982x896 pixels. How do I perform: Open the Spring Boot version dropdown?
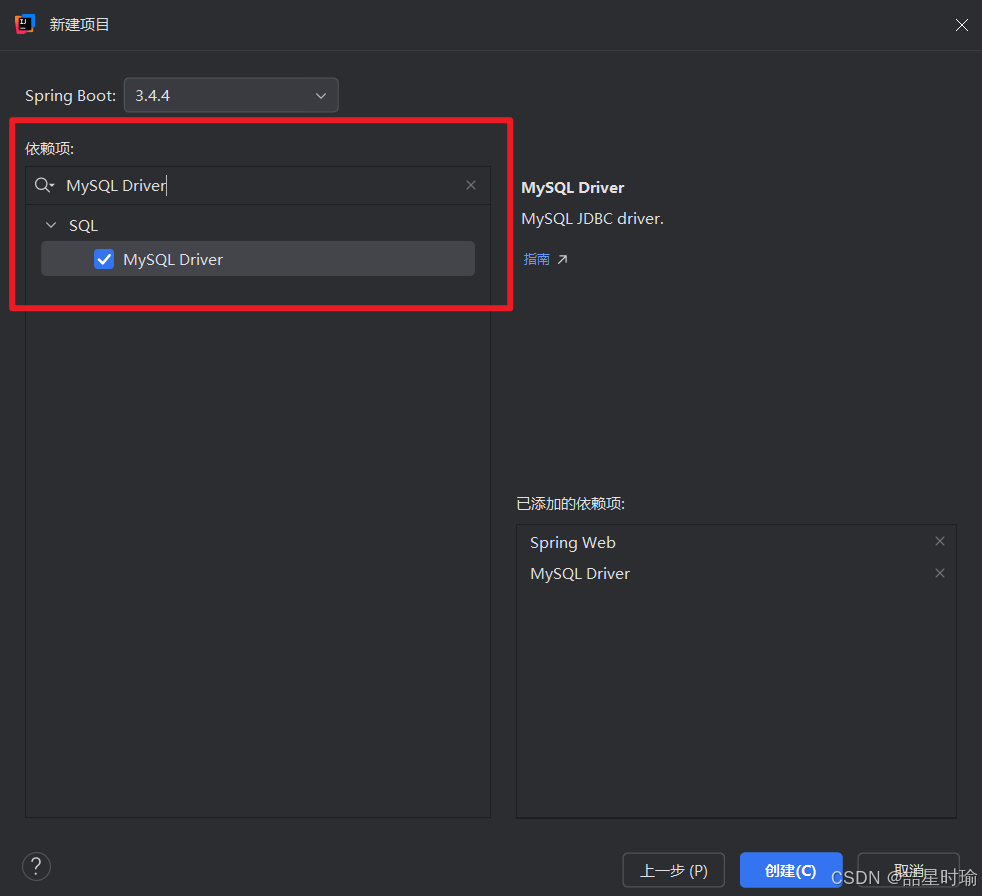point(231,95)
